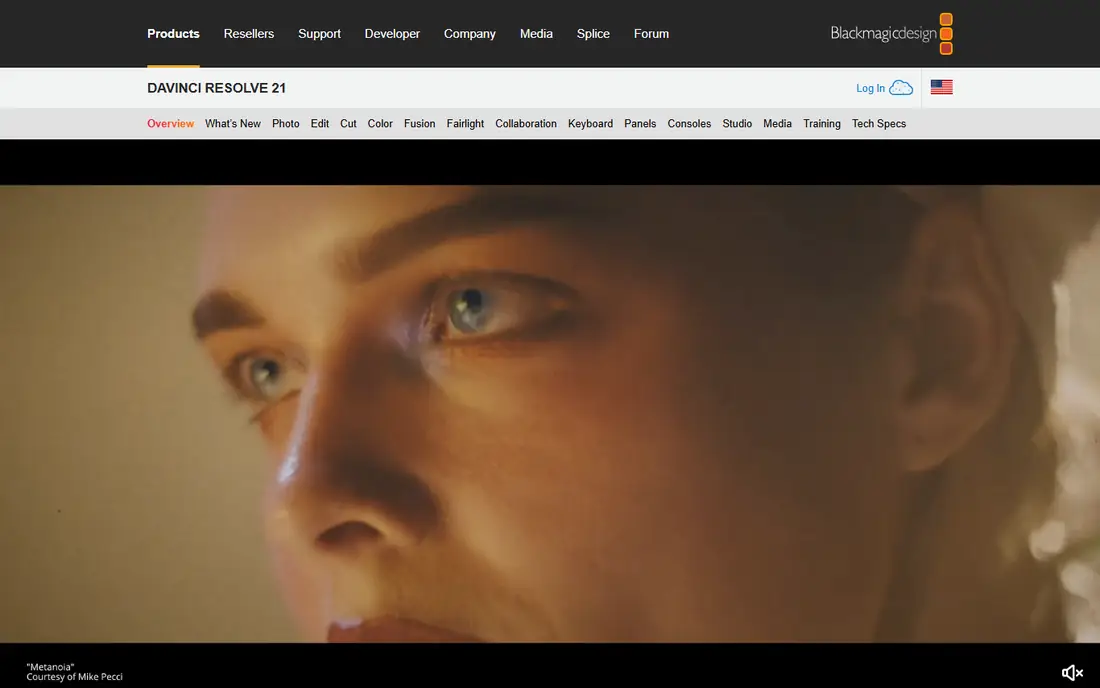Open the Studio tab
This screenshot has height=688, width=1100.
(737, 123)
